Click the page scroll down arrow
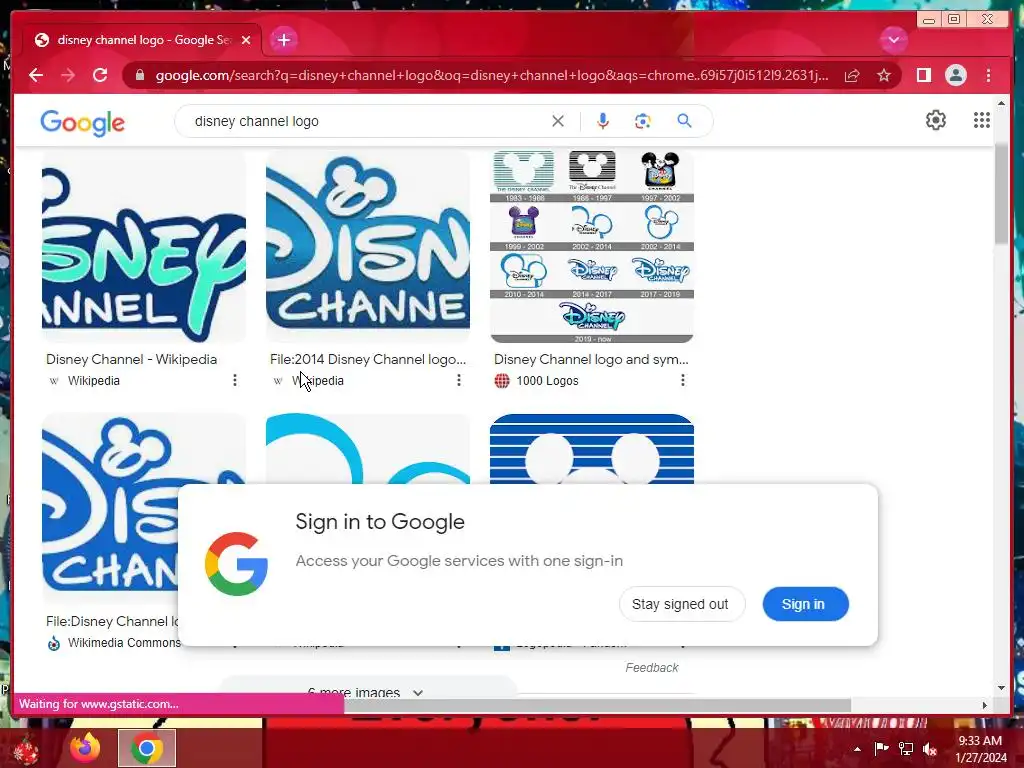The height and width of the screenshot is (768, 1024). click(1002, 687)
